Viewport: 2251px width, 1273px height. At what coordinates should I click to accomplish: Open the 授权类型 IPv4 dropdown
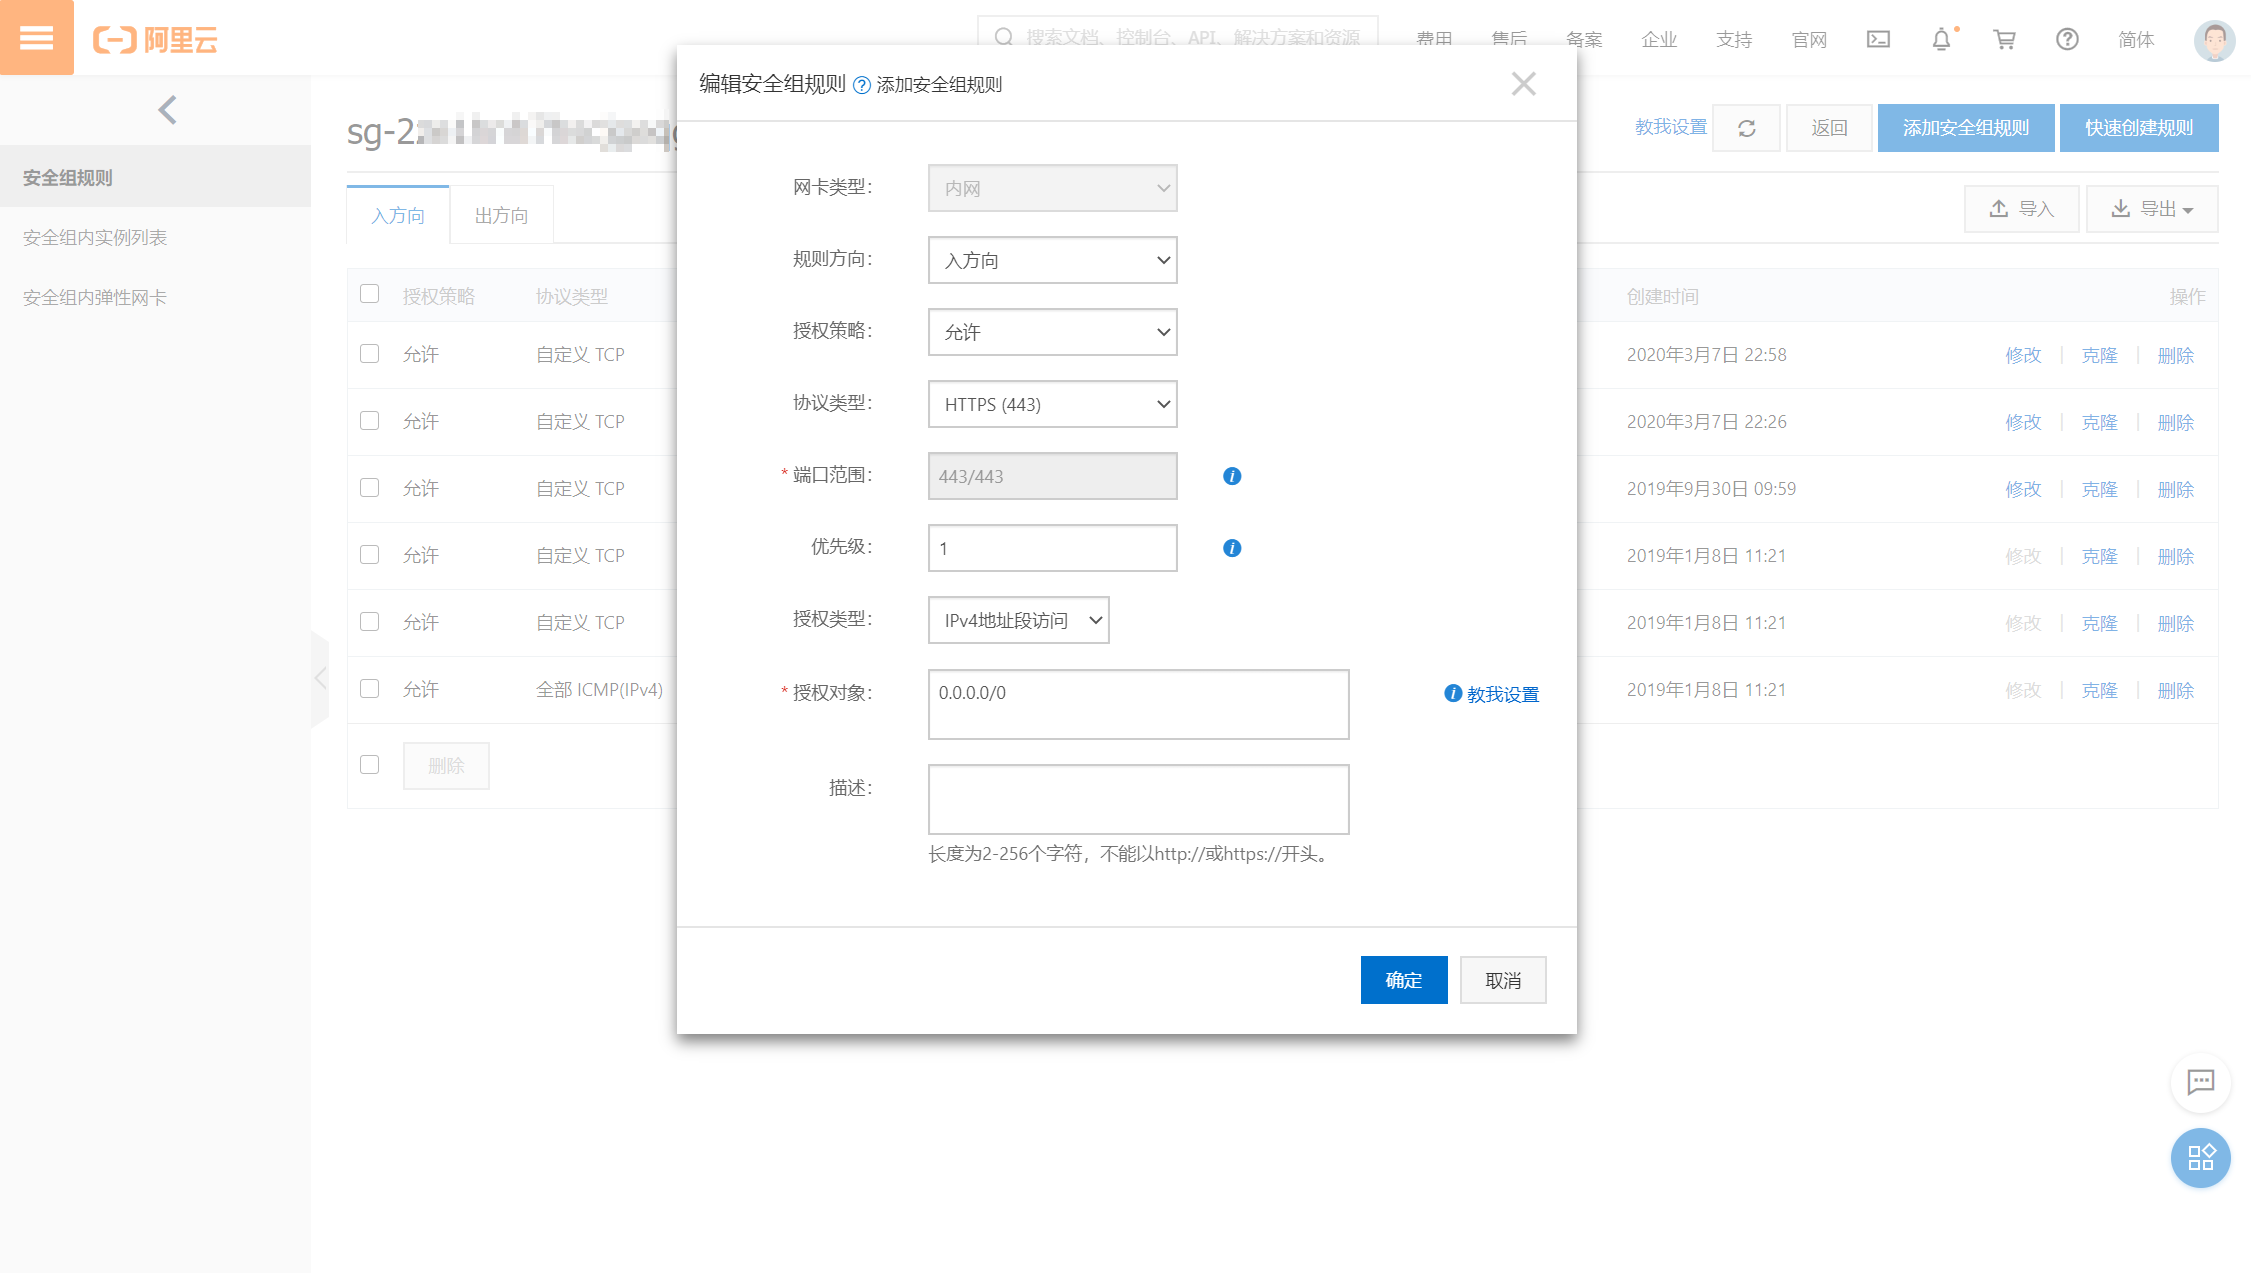coord(1018,620)
